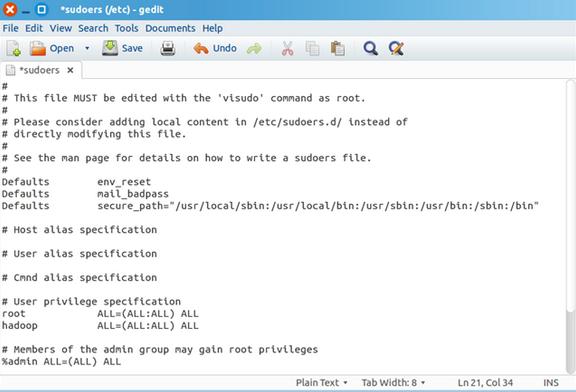The height and width of the screenshot is (392, 576).
Task: Maximize the gedit window
Action: tap(41, 10)
